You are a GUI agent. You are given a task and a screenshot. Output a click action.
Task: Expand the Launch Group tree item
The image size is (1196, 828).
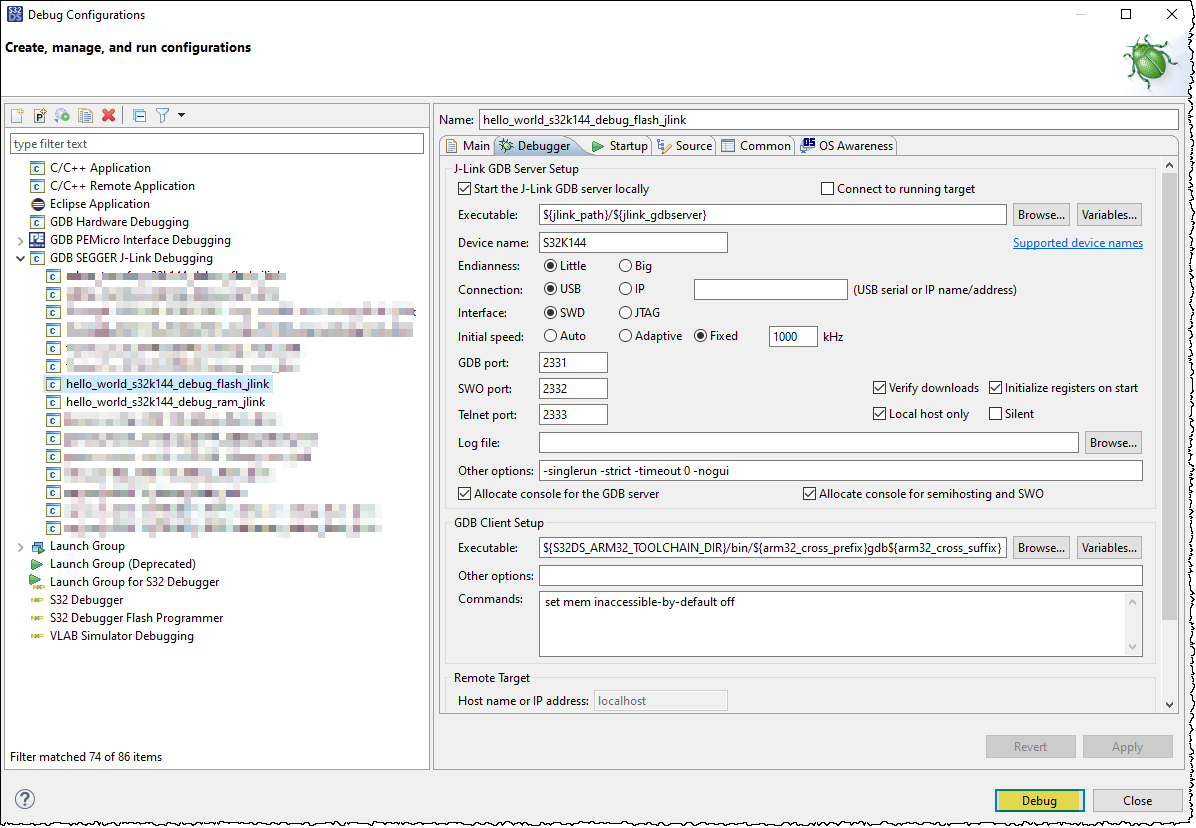coord(21,546)
